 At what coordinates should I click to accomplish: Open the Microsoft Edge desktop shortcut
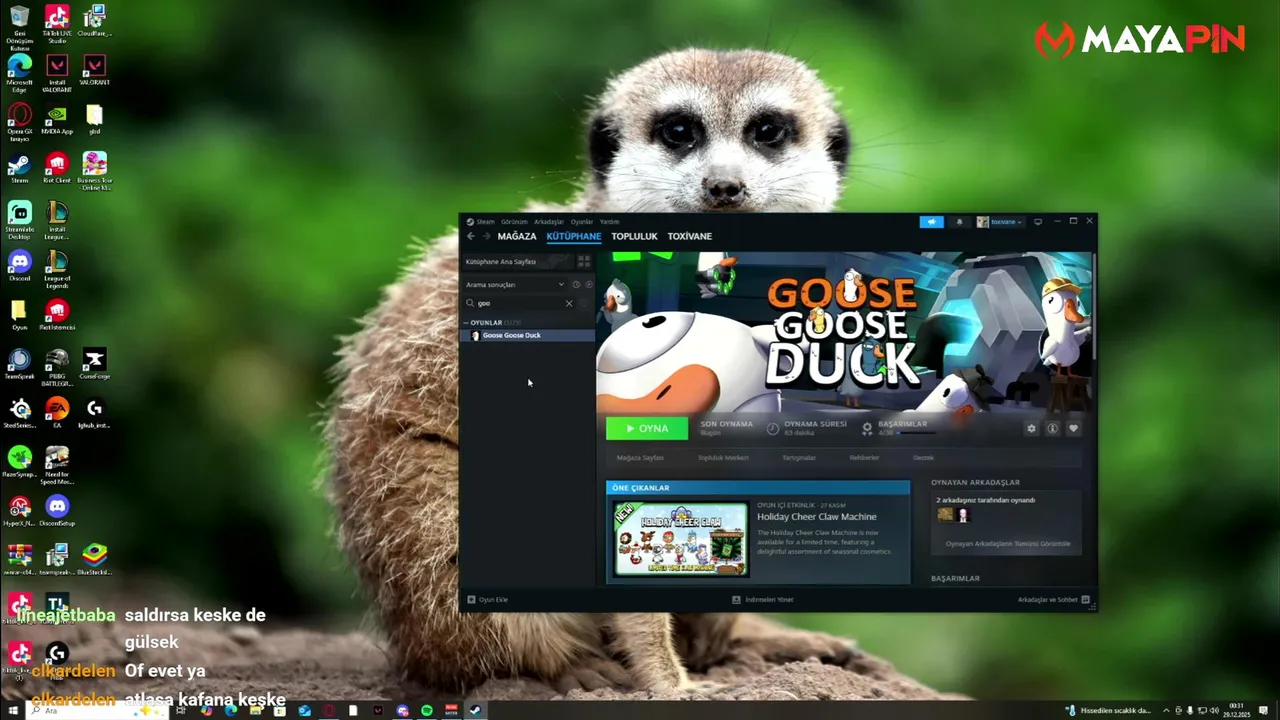pos(19,73)
